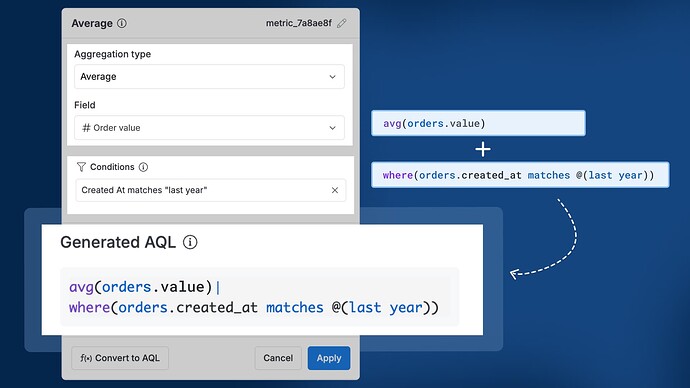The height and width of the screenshot is (388, 690).
Task: Click the metric_7a8ae8f name label
Action: [x=299, y=23]
